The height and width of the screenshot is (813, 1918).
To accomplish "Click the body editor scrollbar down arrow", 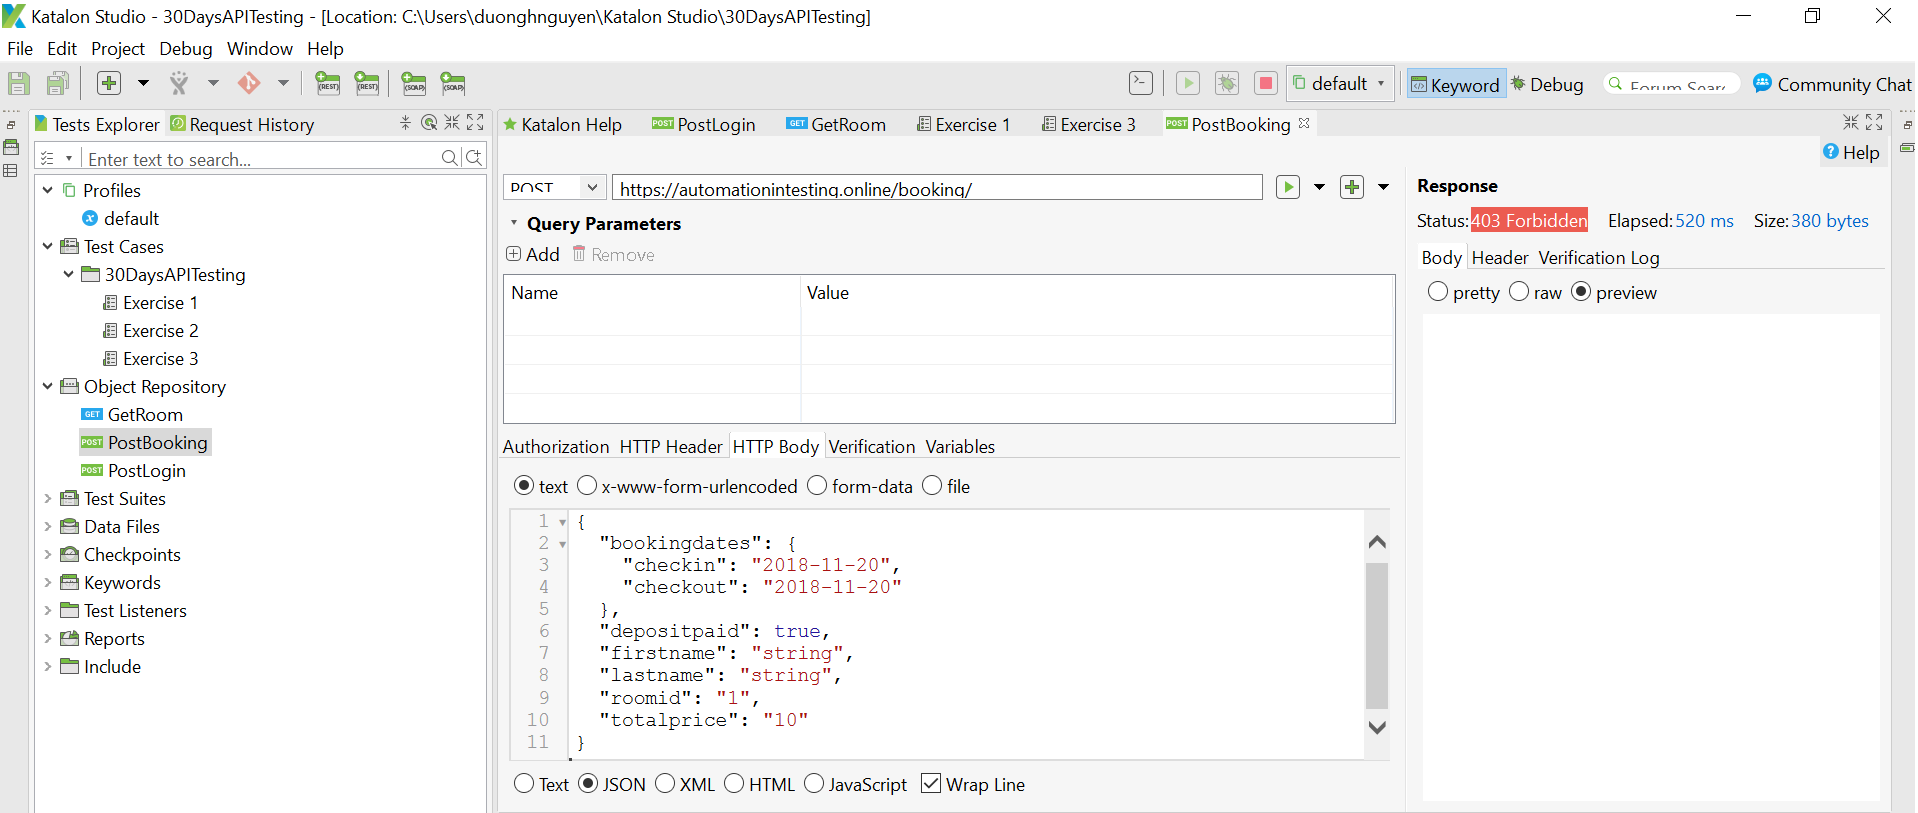I will (1377, 727).
